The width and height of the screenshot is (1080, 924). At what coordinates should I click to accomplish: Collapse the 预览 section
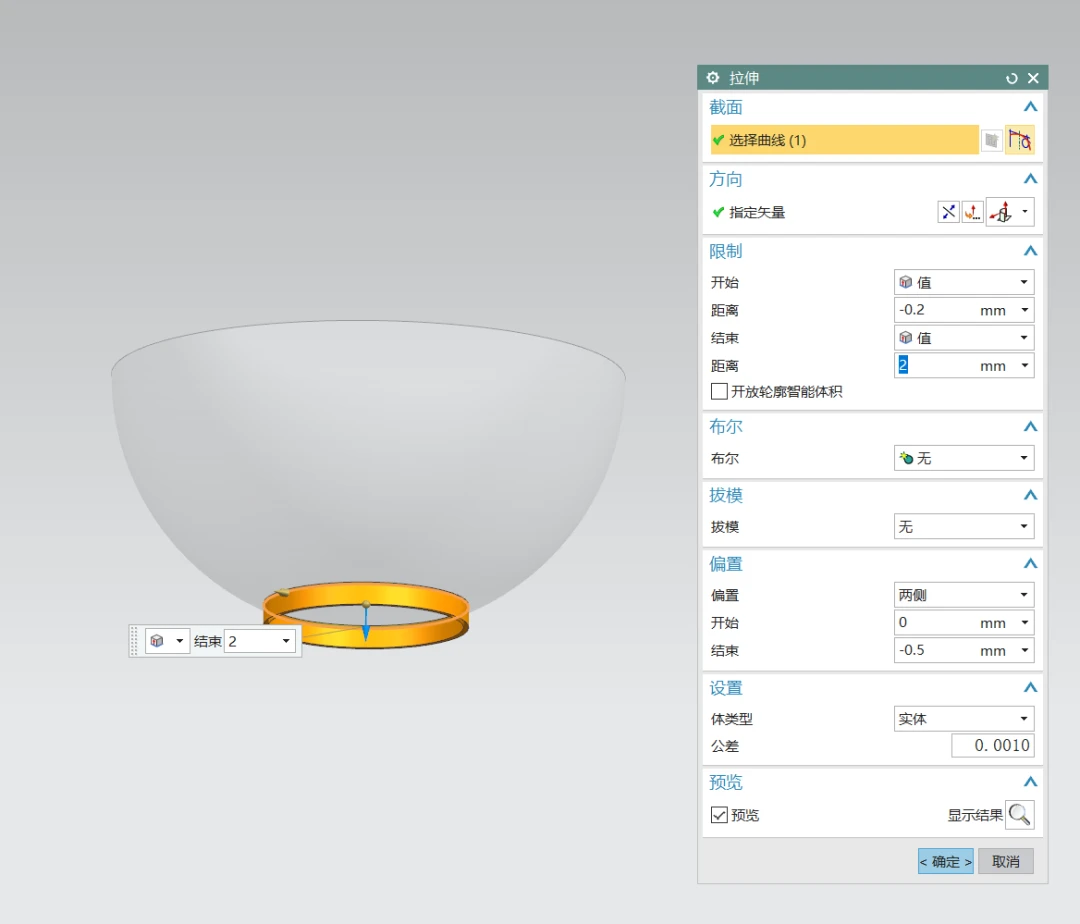point(1030,782)
